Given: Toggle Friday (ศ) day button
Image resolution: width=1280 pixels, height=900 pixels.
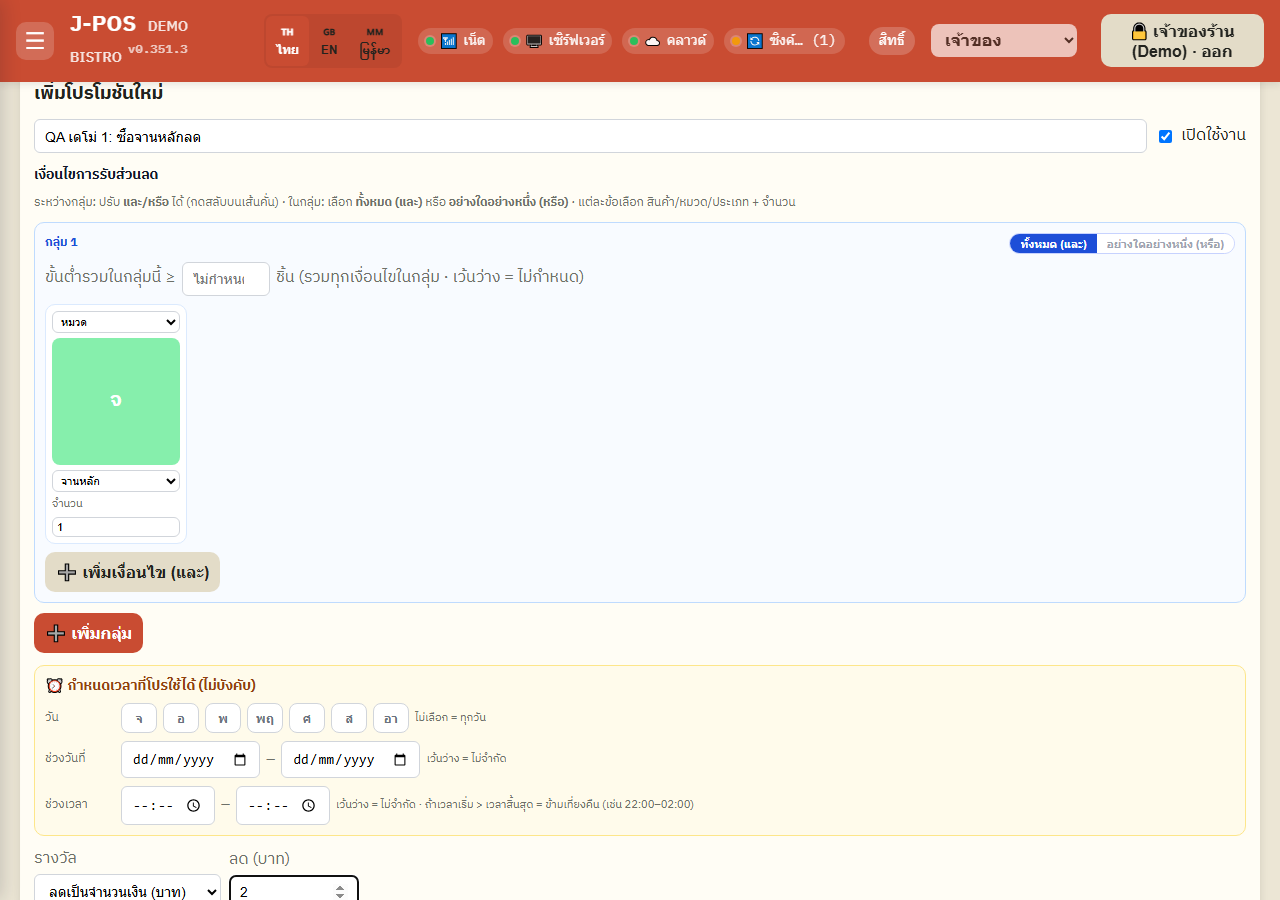Looking at the screenshot, I should 307,718.
